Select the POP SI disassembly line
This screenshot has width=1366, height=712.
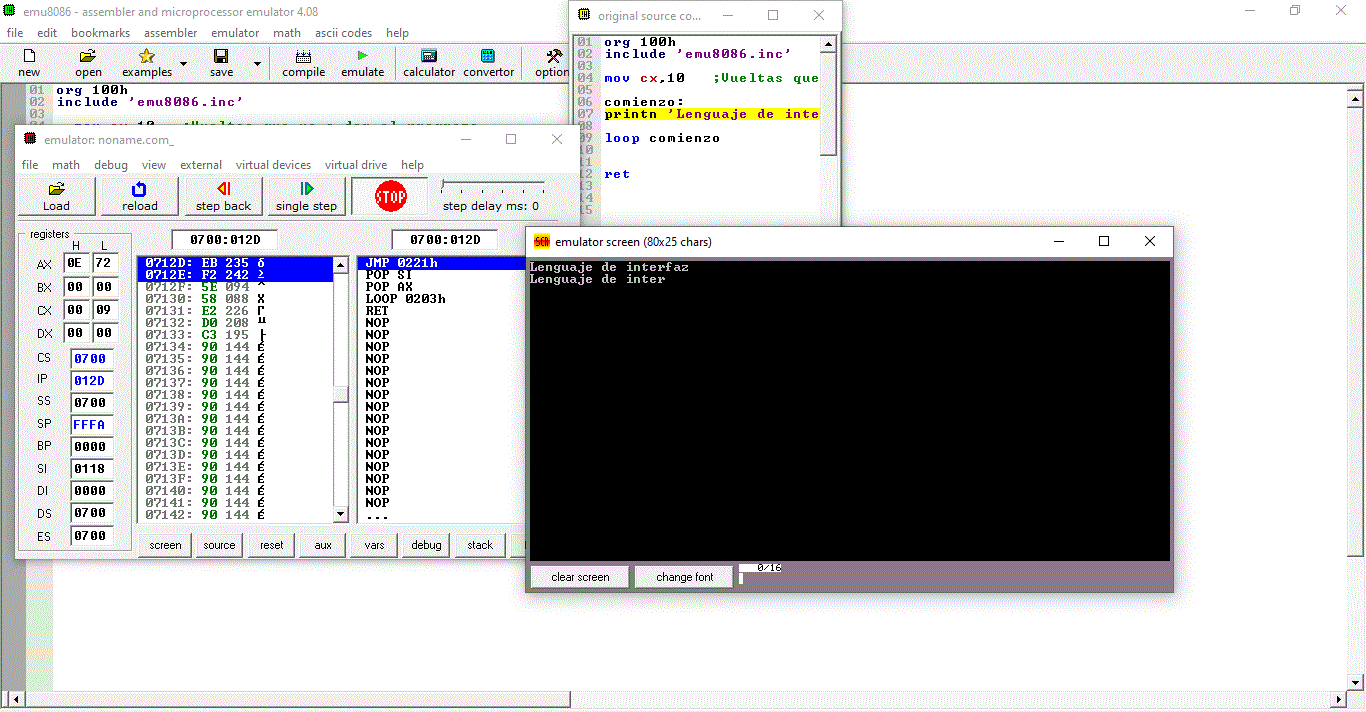coord(441,275)
